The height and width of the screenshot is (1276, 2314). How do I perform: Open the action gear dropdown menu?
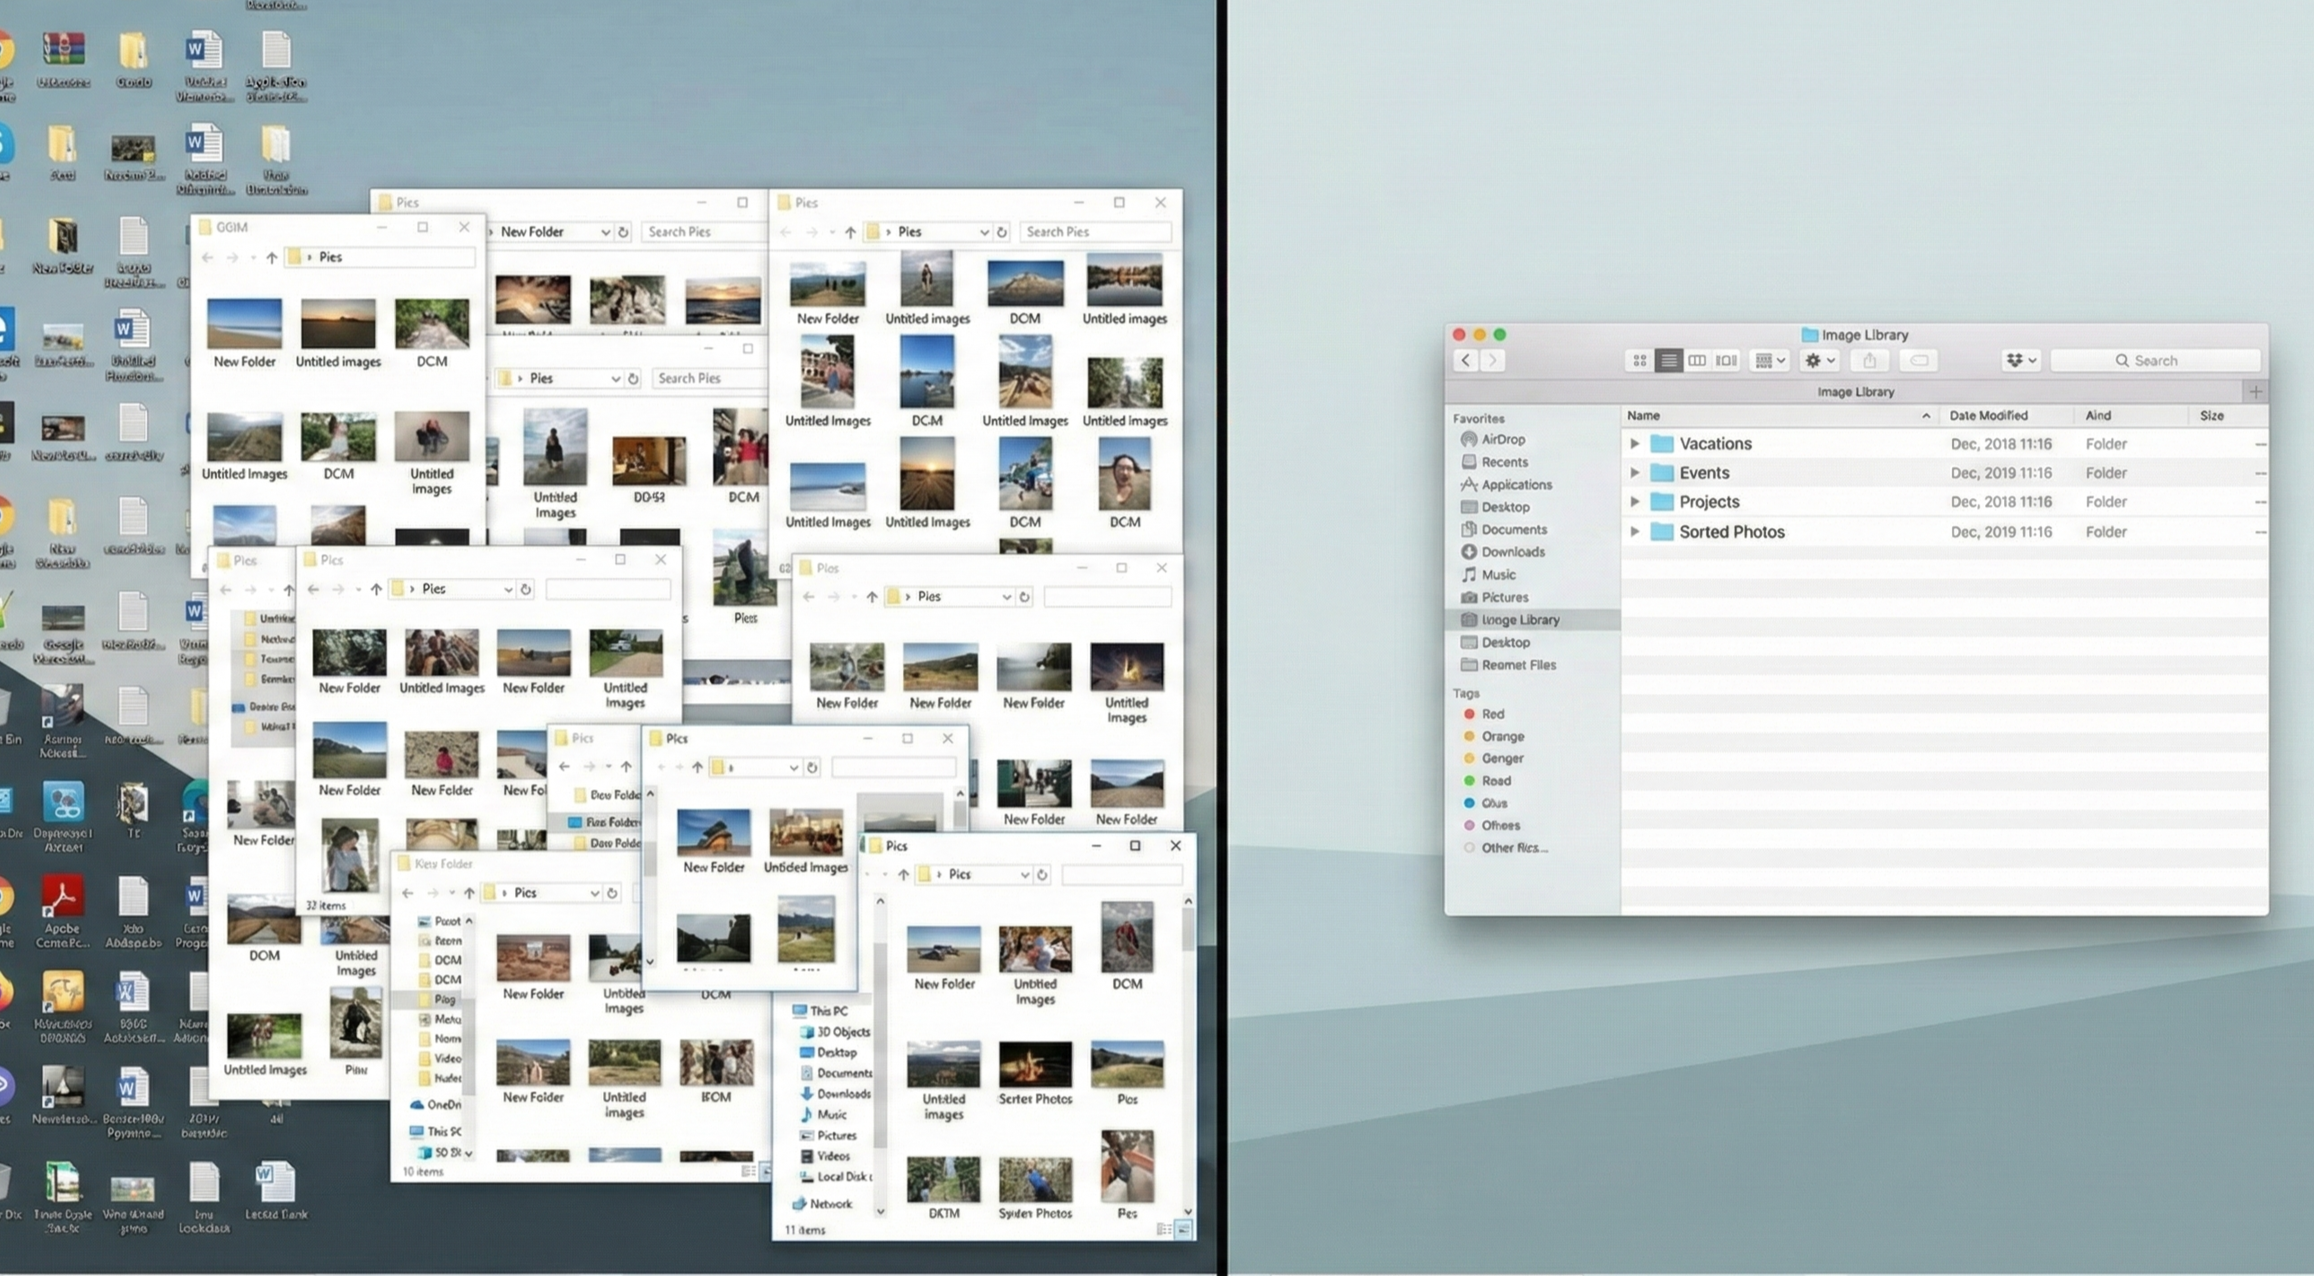(1818, 360)
